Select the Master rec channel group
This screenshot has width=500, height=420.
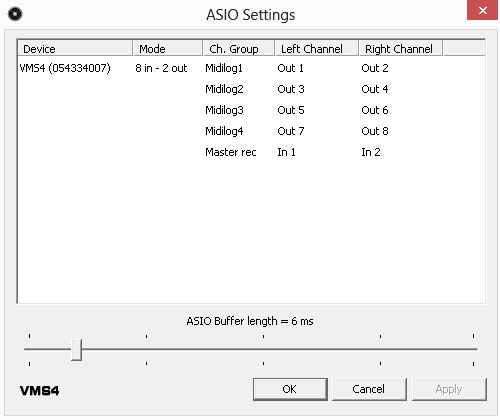point(231,152)
